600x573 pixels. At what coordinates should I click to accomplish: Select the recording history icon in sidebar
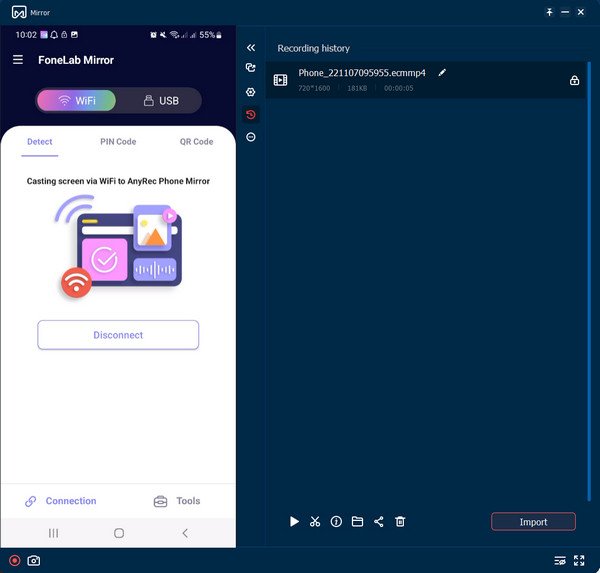click(x=251, y=114)
